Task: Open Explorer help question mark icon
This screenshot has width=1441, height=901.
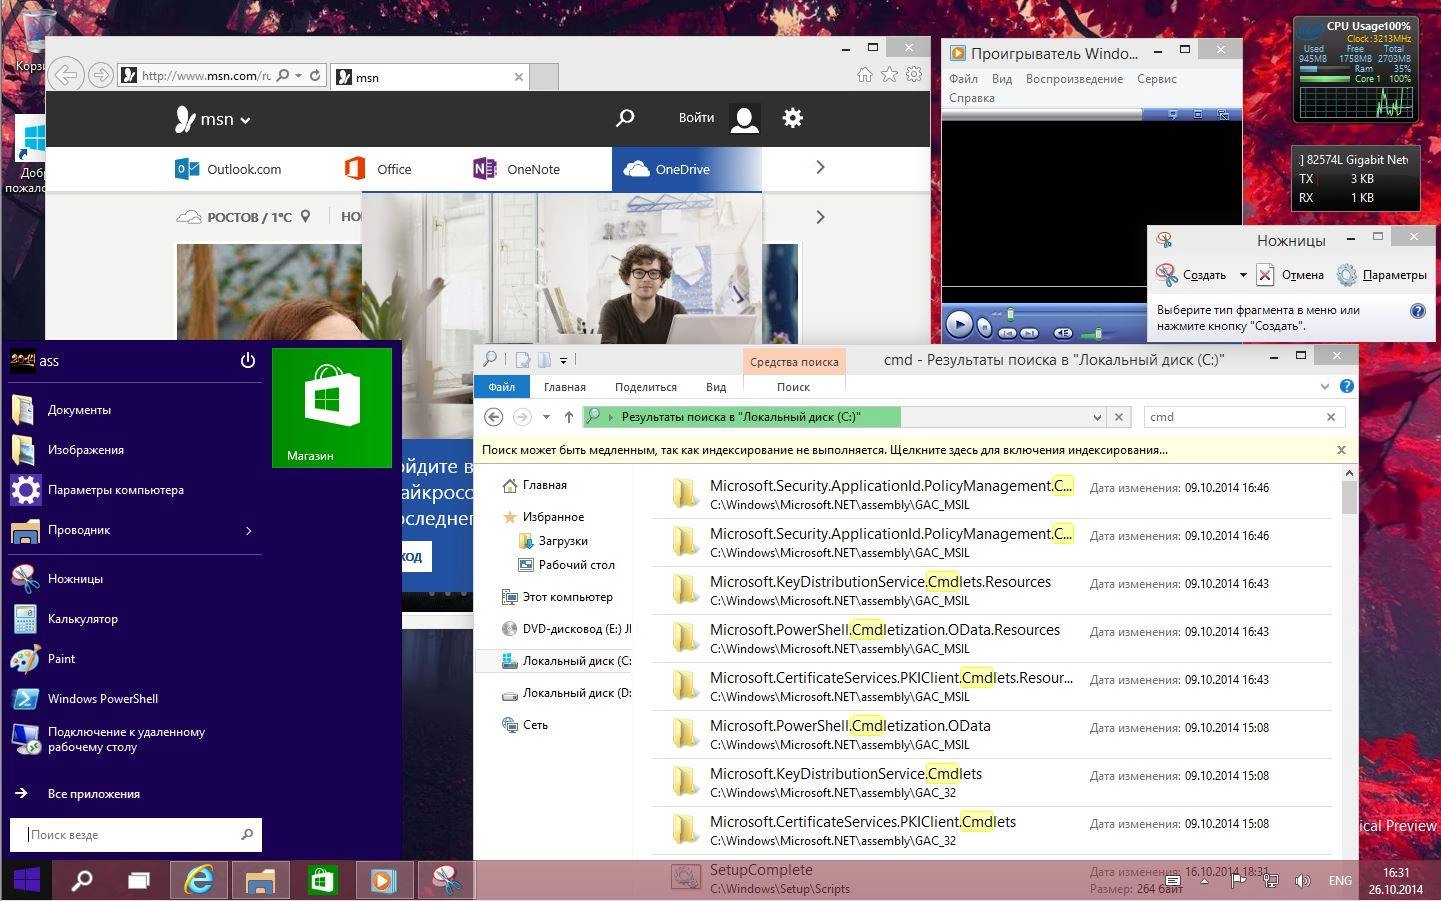Action: click(x=1347, y=386)
